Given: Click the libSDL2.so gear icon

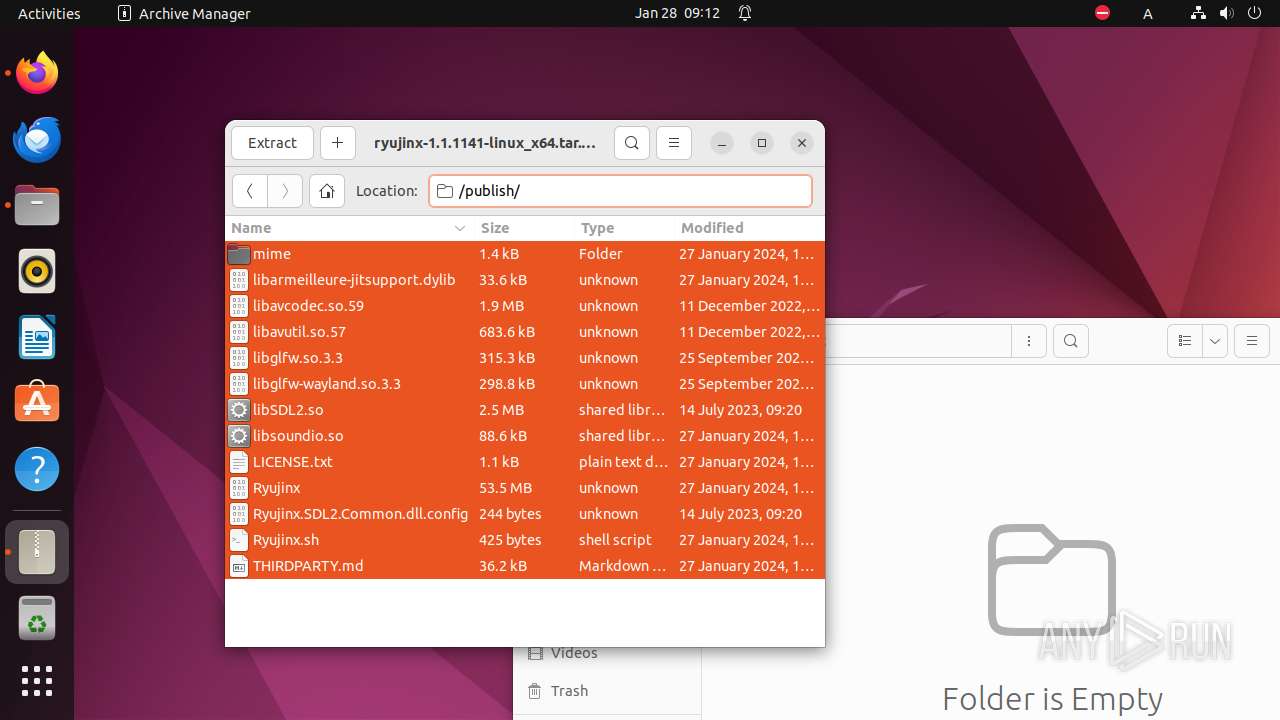Looking at the screenshot, I should [238, 410].
